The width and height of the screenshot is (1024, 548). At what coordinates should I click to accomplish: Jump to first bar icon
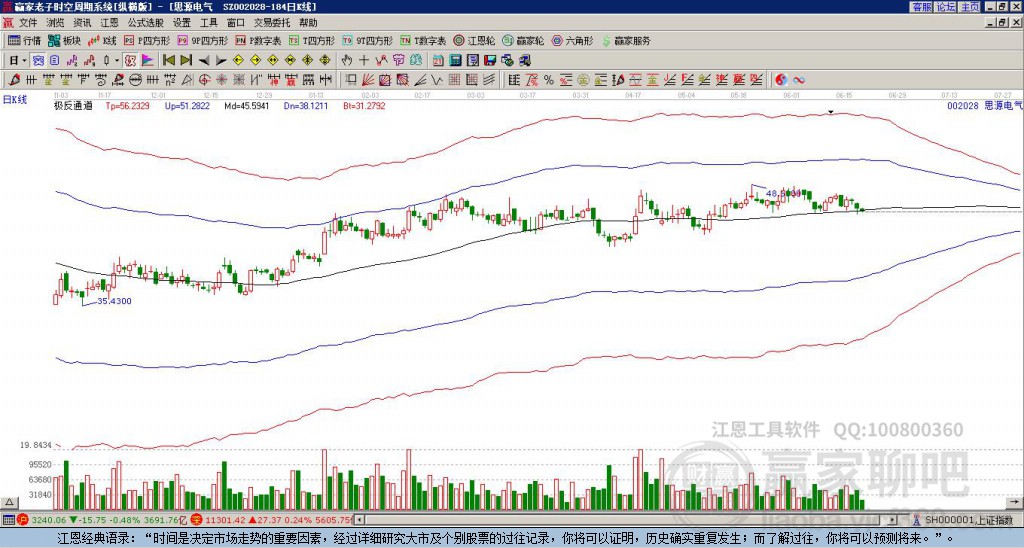(x=168, y=61)
